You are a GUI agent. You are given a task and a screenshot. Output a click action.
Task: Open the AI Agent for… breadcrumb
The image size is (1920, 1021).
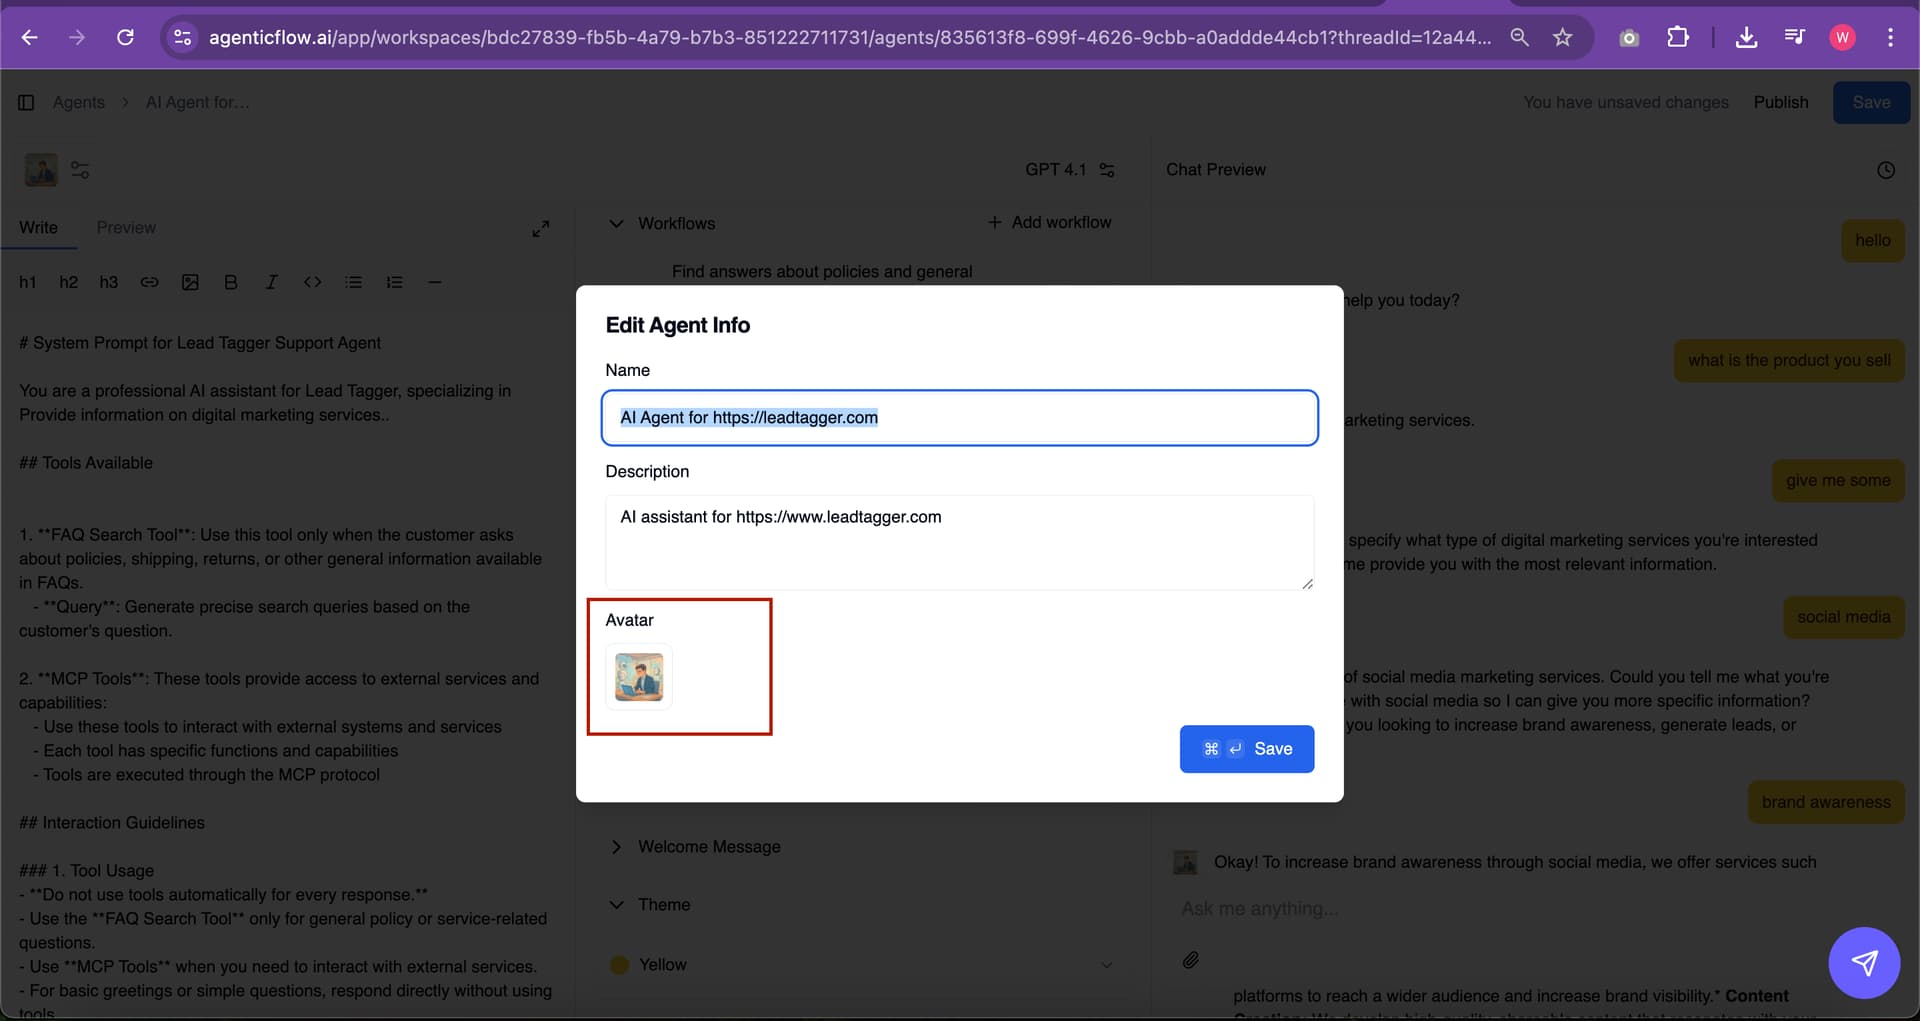(x=197, y=102)
